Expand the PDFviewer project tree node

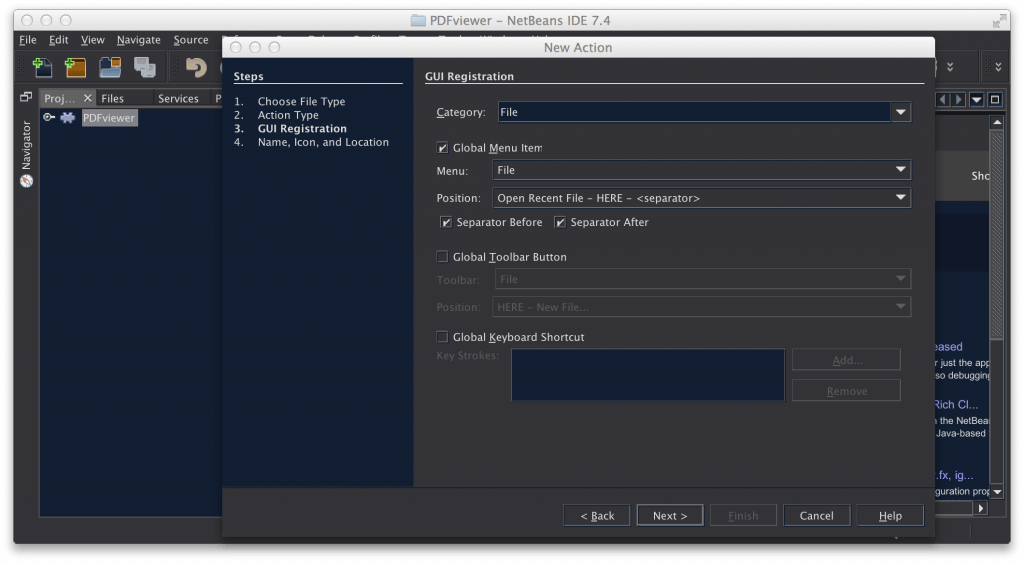click(x=48, y=118)
